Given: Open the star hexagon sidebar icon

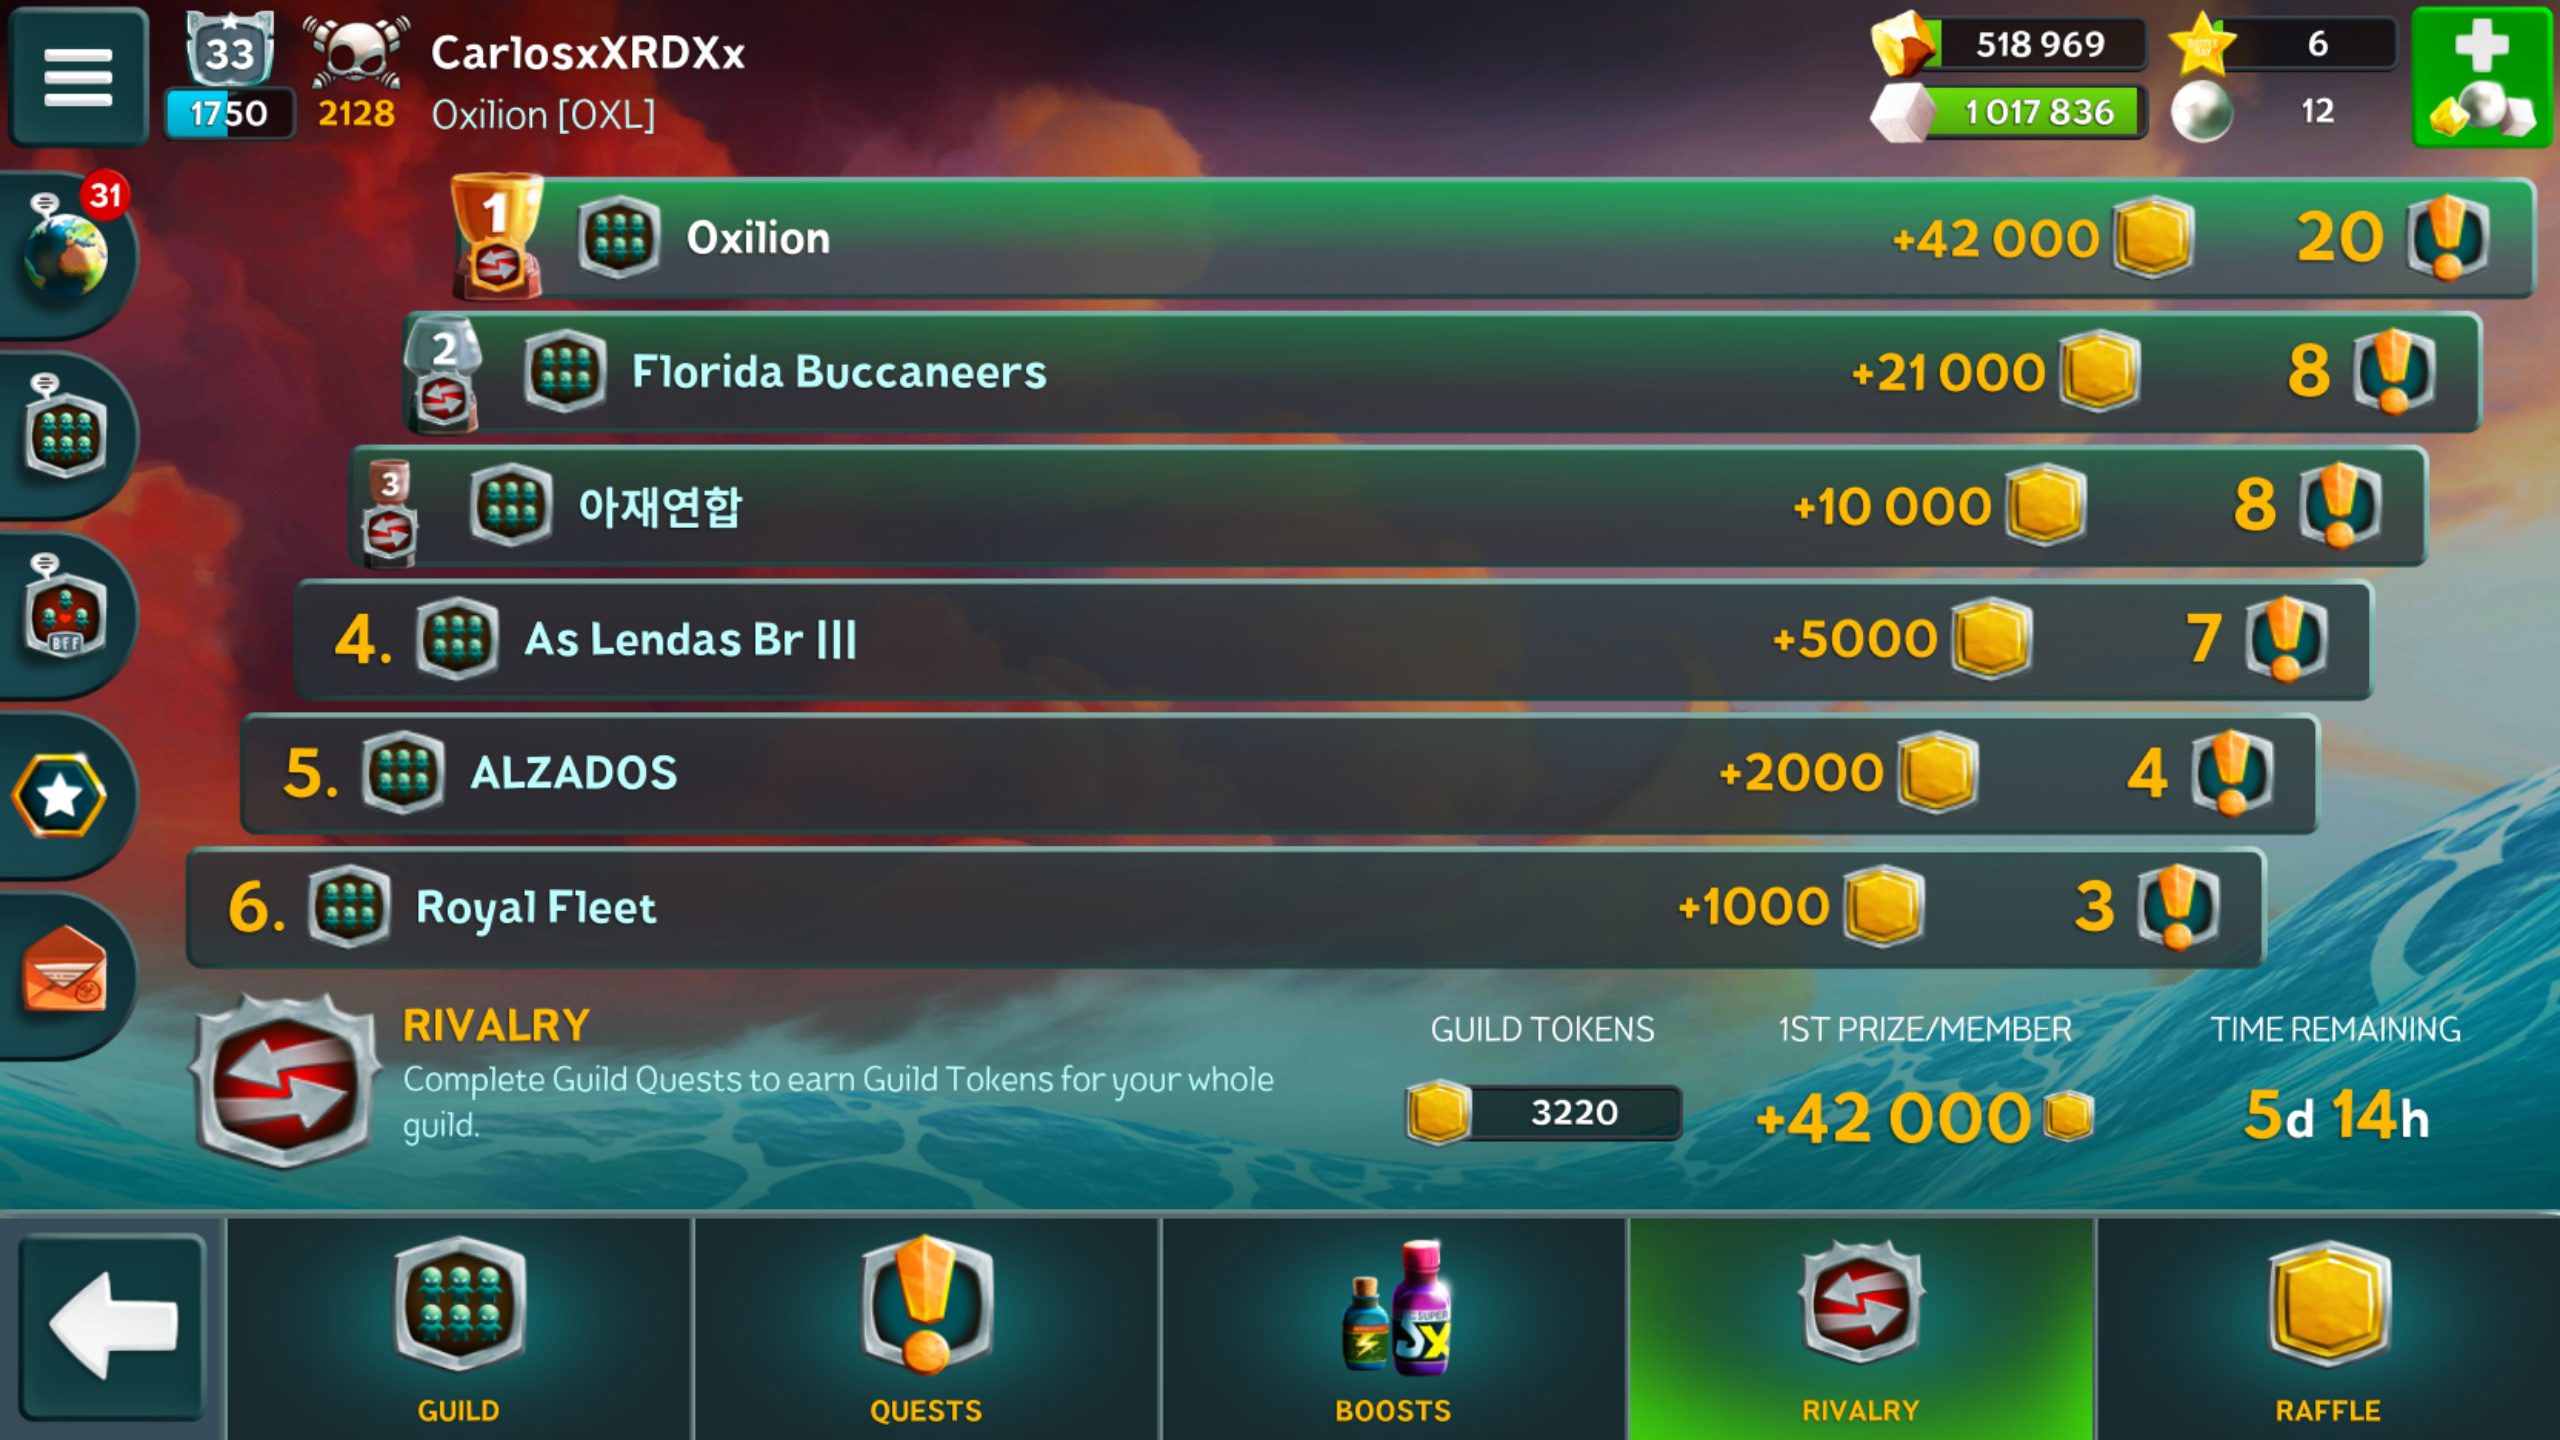Looking at the screenshot, I should coord(62,795).
